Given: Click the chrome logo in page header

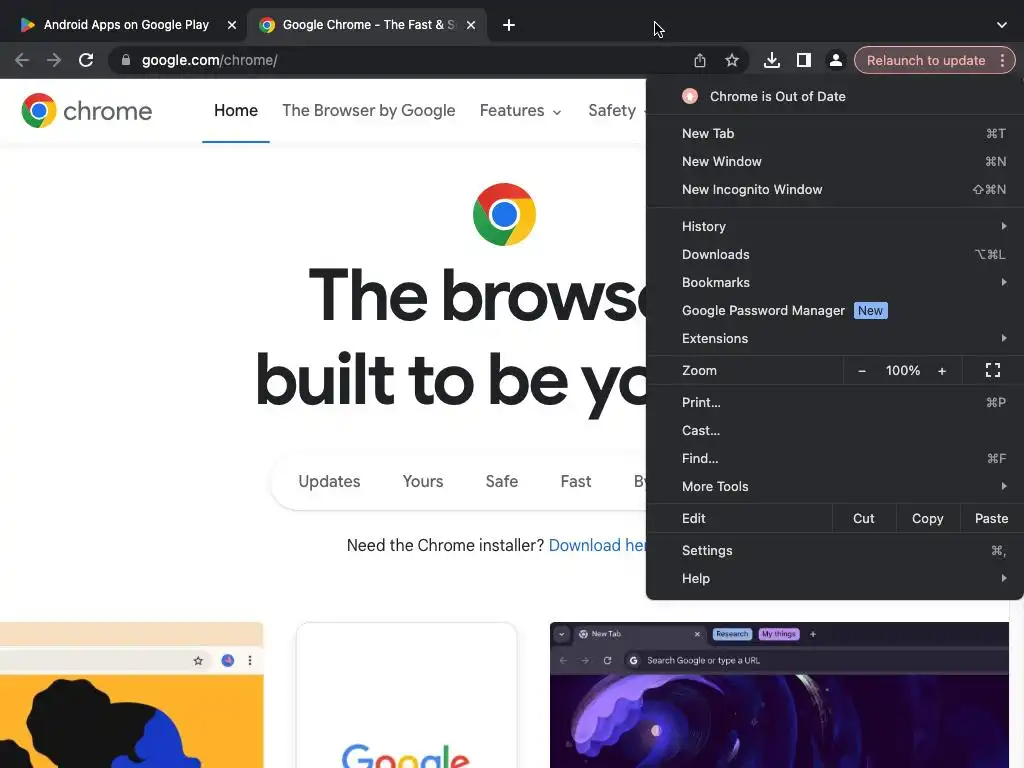Looking at the screenshot, I should point(86,110).
